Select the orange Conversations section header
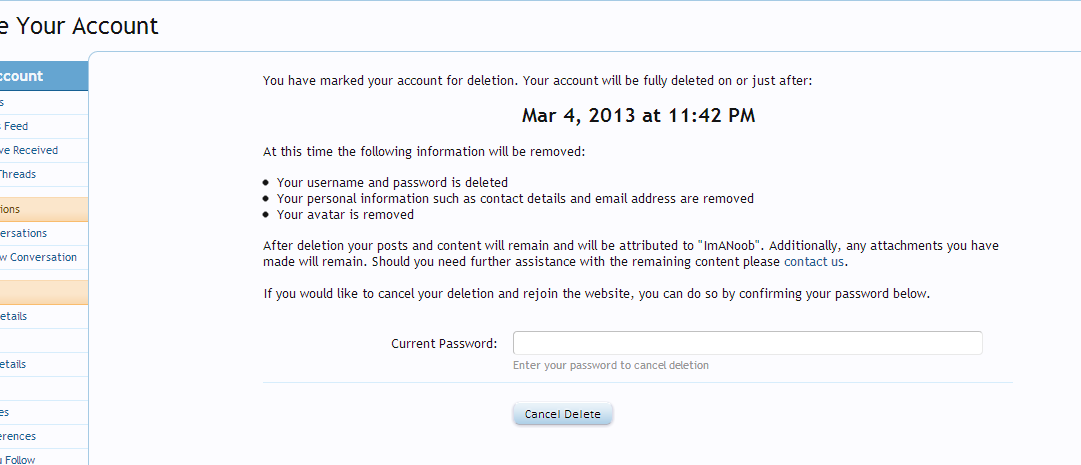 (x=11, y=209)
